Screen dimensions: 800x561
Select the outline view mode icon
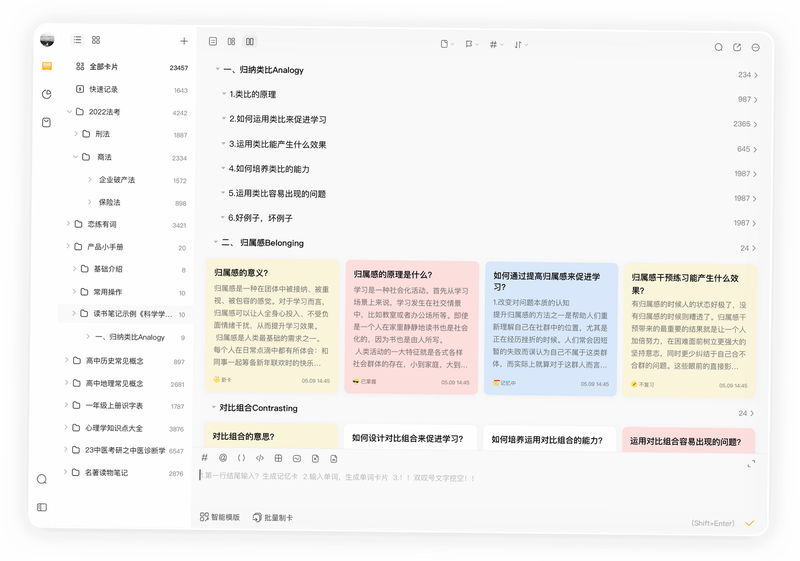click(213, 41)
